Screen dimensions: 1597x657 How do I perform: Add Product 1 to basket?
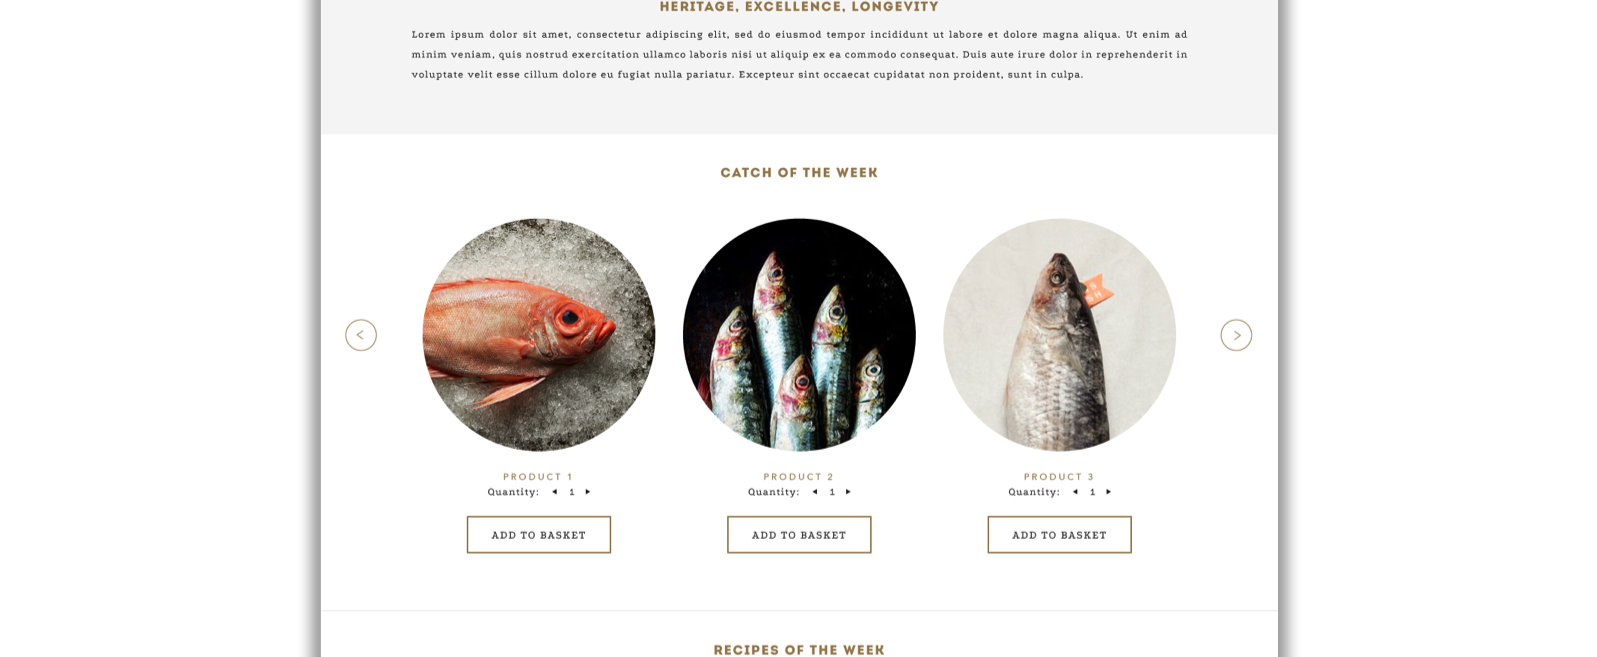pyautogui.click(x=539, y=535)
